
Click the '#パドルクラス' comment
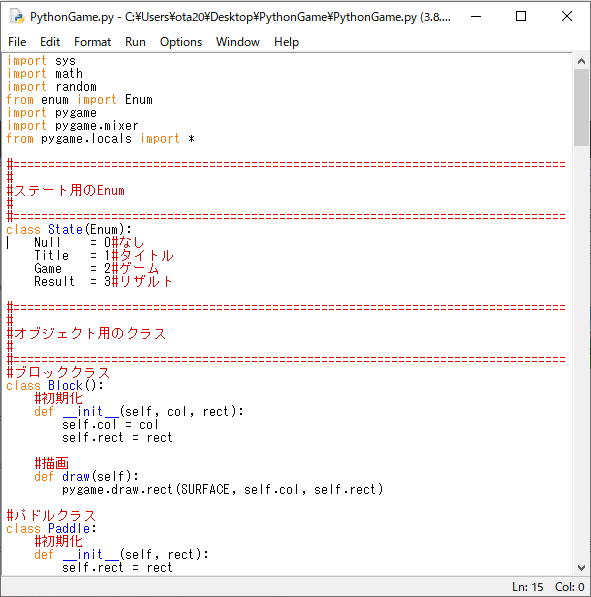pos(51,516)
